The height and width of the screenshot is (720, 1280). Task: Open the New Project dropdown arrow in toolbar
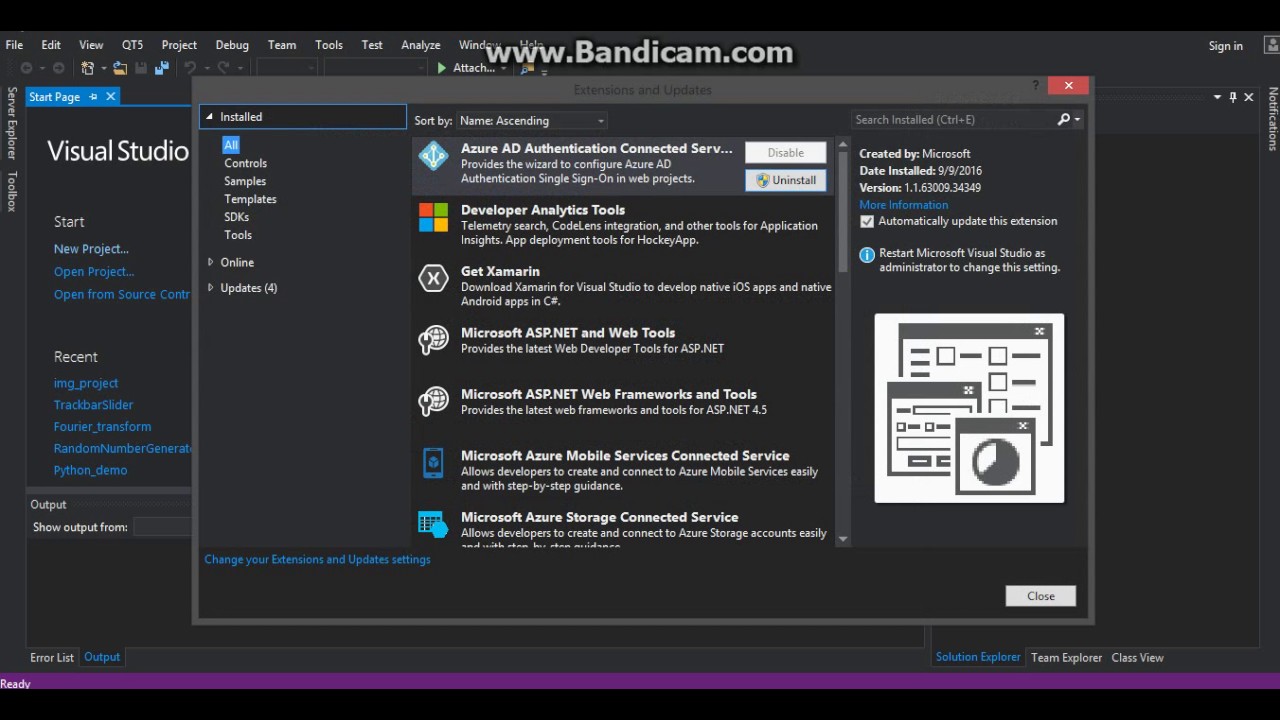click(x=102, y=68)
